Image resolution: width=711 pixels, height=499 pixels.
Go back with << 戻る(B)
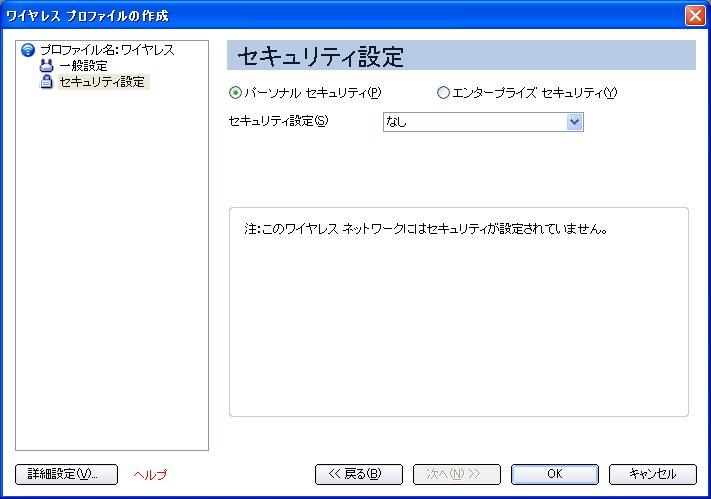pyautogui.click(x=359, y=475)
